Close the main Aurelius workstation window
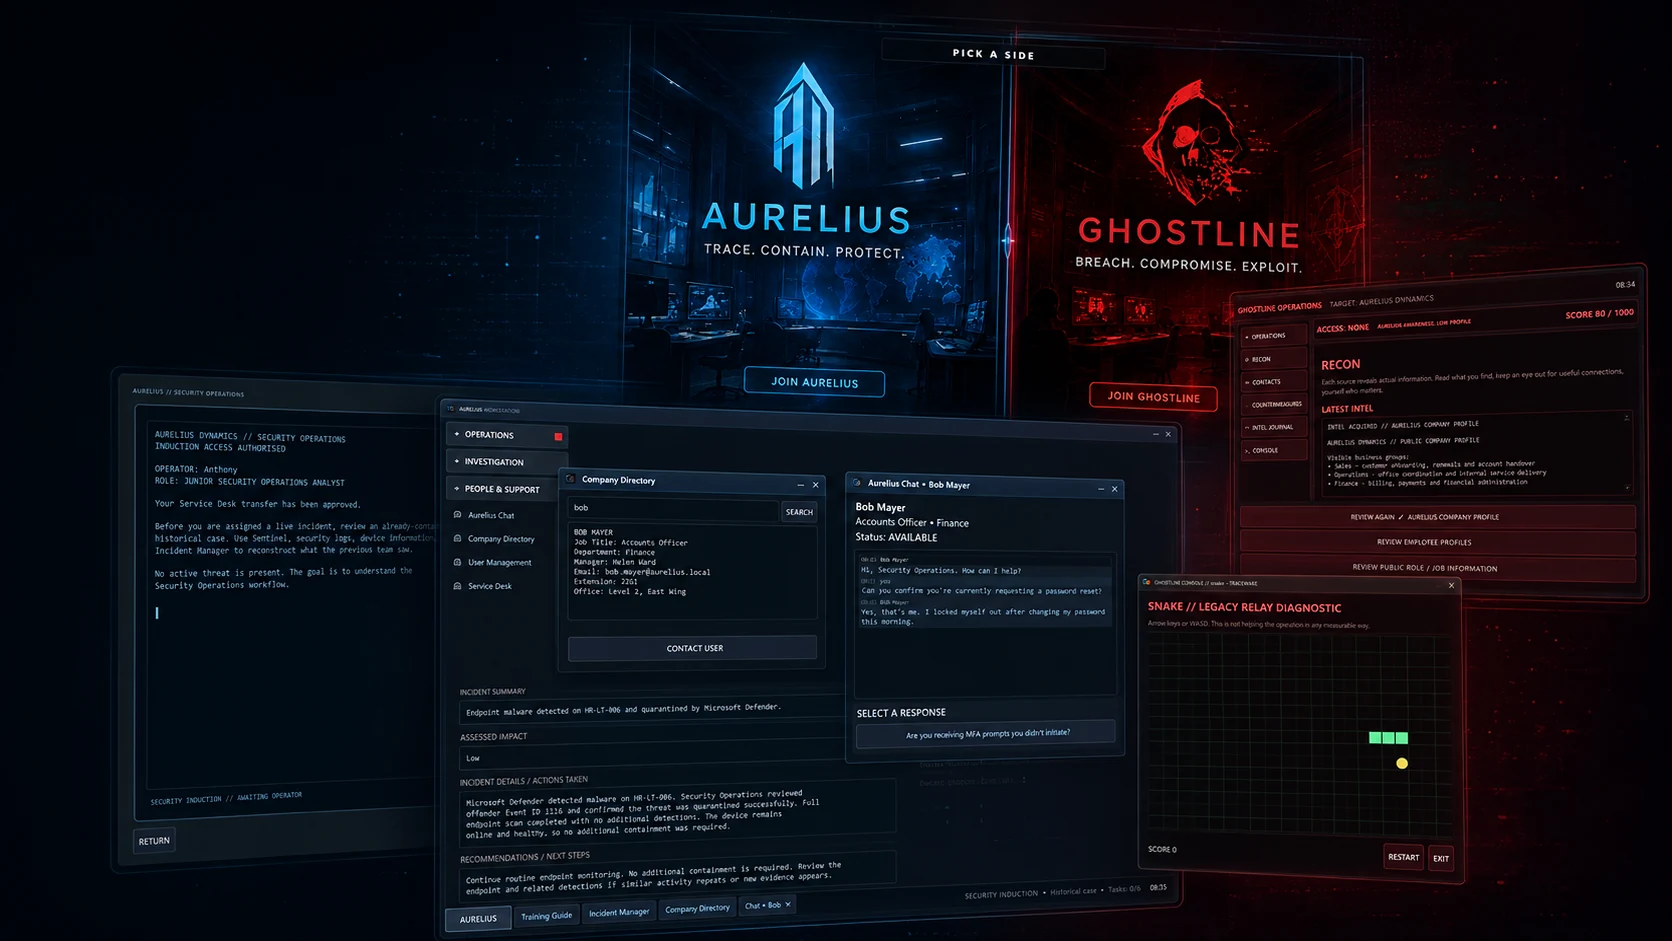This screenshot has width=1672, height=941. [x=1168, y=434]
